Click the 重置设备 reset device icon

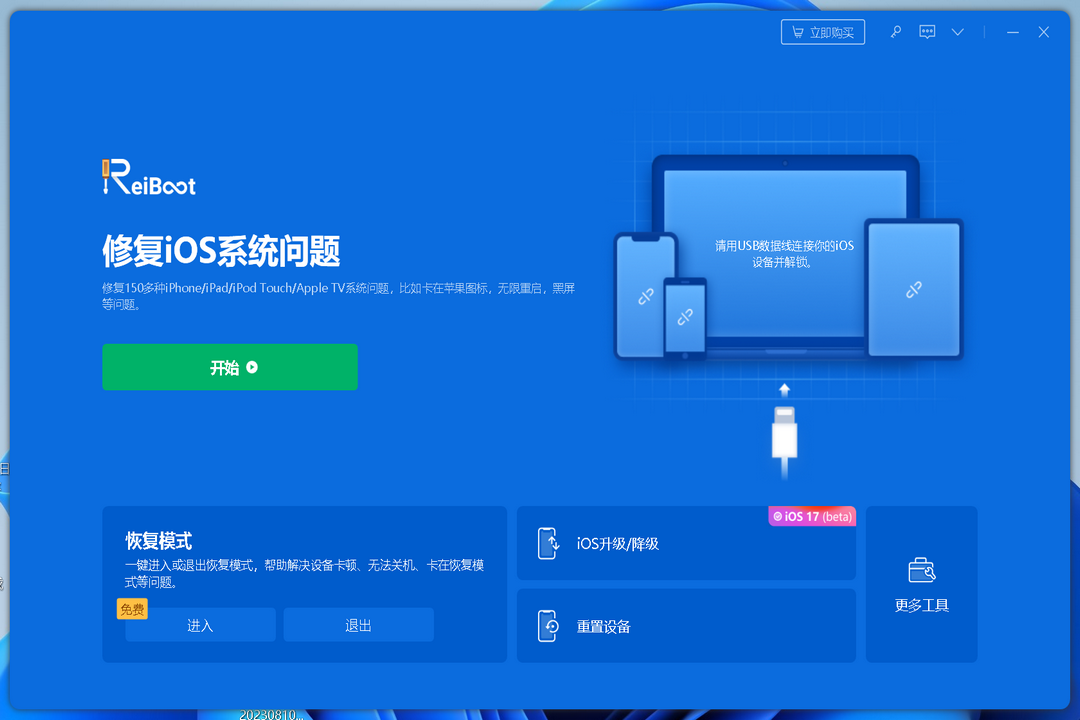(x=549, y=625)
